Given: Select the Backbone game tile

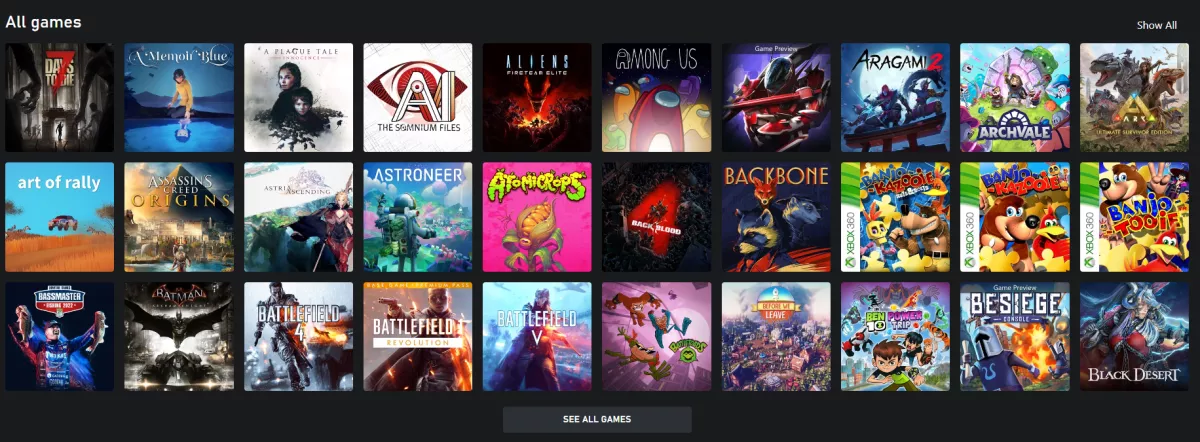Looking at the screenshot, I should 776,217.
